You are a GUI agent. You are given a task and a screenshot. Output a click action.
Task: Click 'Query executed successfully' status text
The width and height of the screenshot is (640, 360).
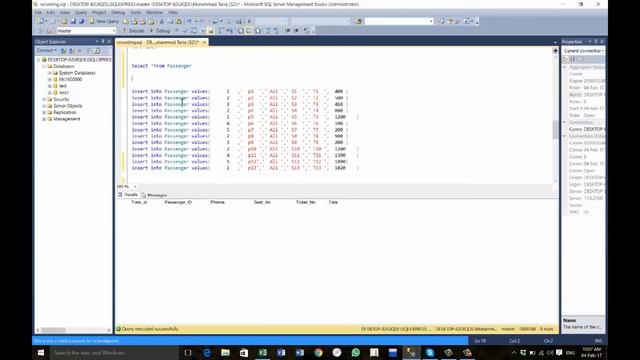click(150, 329)
